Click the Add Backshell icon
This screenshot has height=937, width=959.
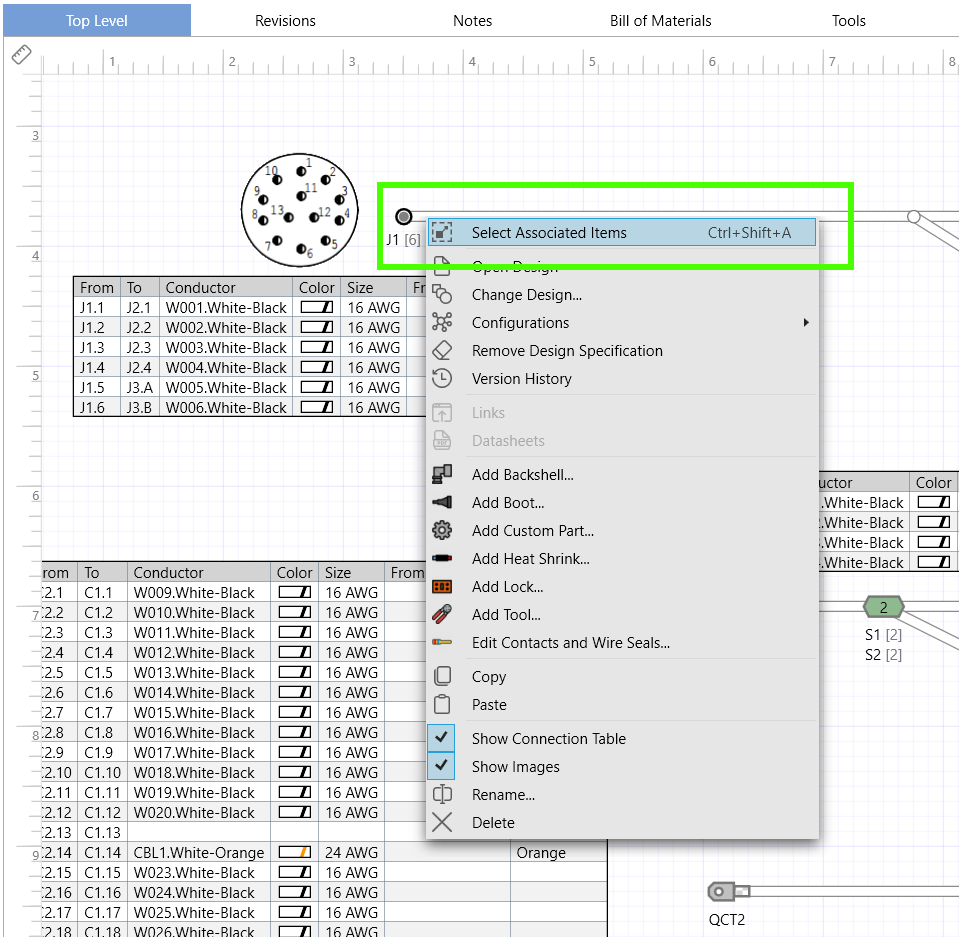click(x=442, y=475)
